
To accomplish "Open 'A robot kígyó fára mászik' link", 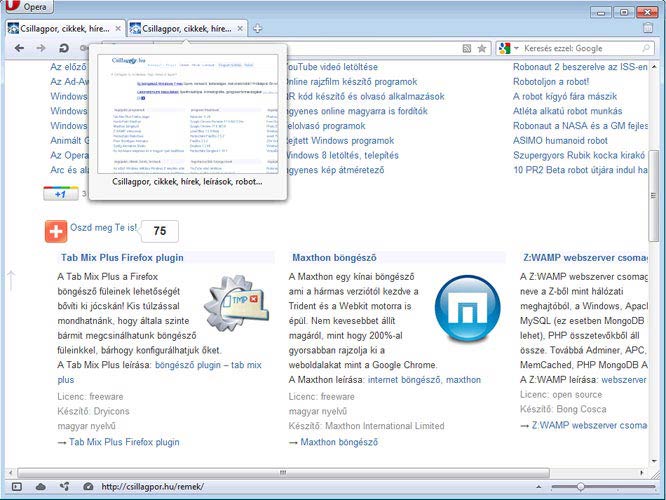I will coord(565,96).
